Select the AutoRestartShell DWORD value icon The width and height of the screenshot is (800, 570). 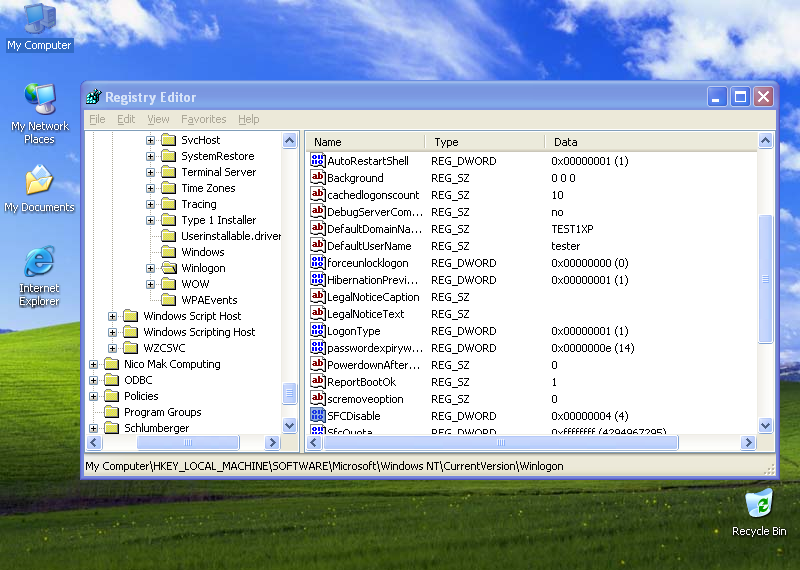317,161
